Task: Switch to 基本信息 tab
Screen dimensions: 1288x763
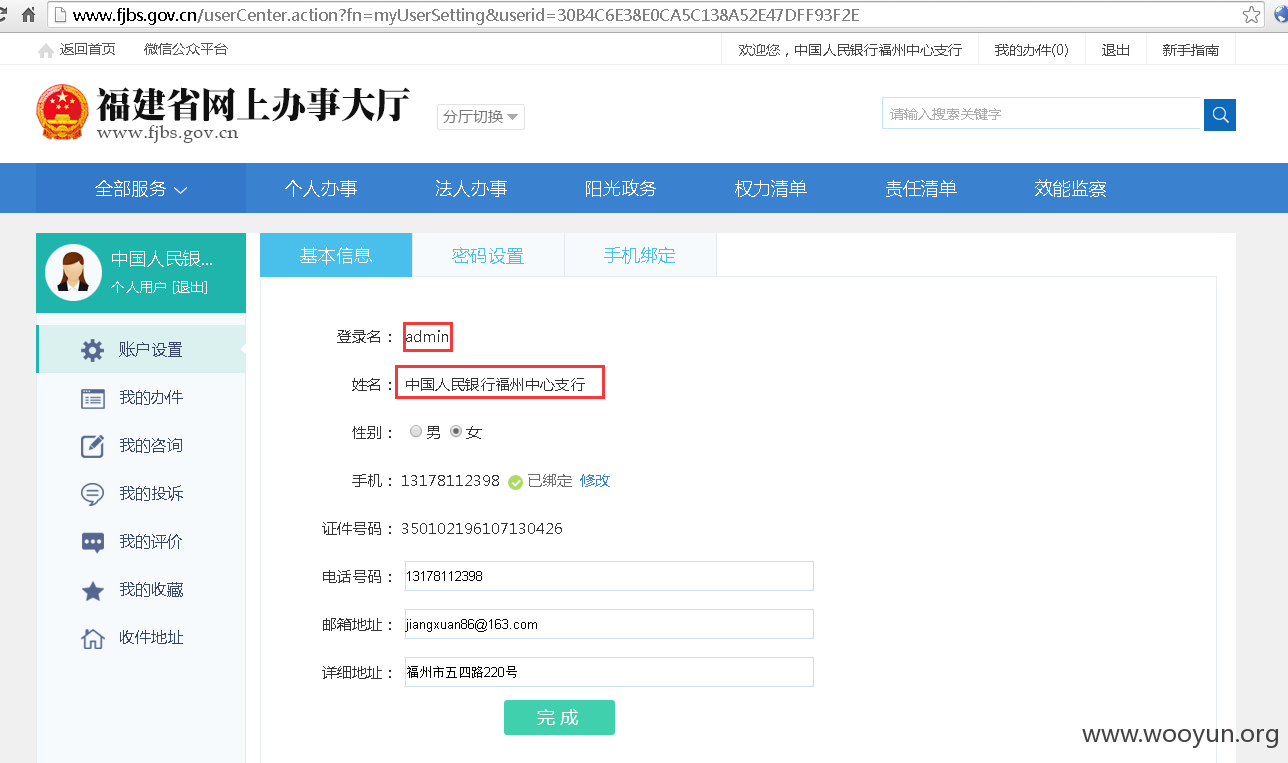Action: coord(336,255)
